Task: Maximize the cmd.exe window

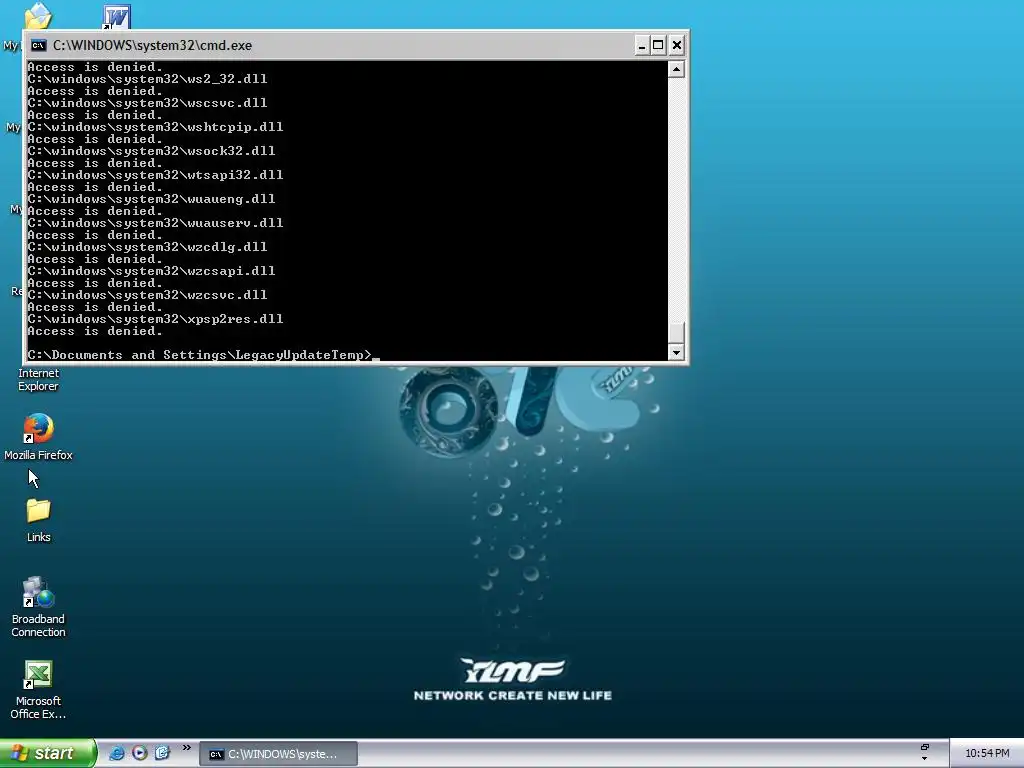Action: tap(658, 45)
